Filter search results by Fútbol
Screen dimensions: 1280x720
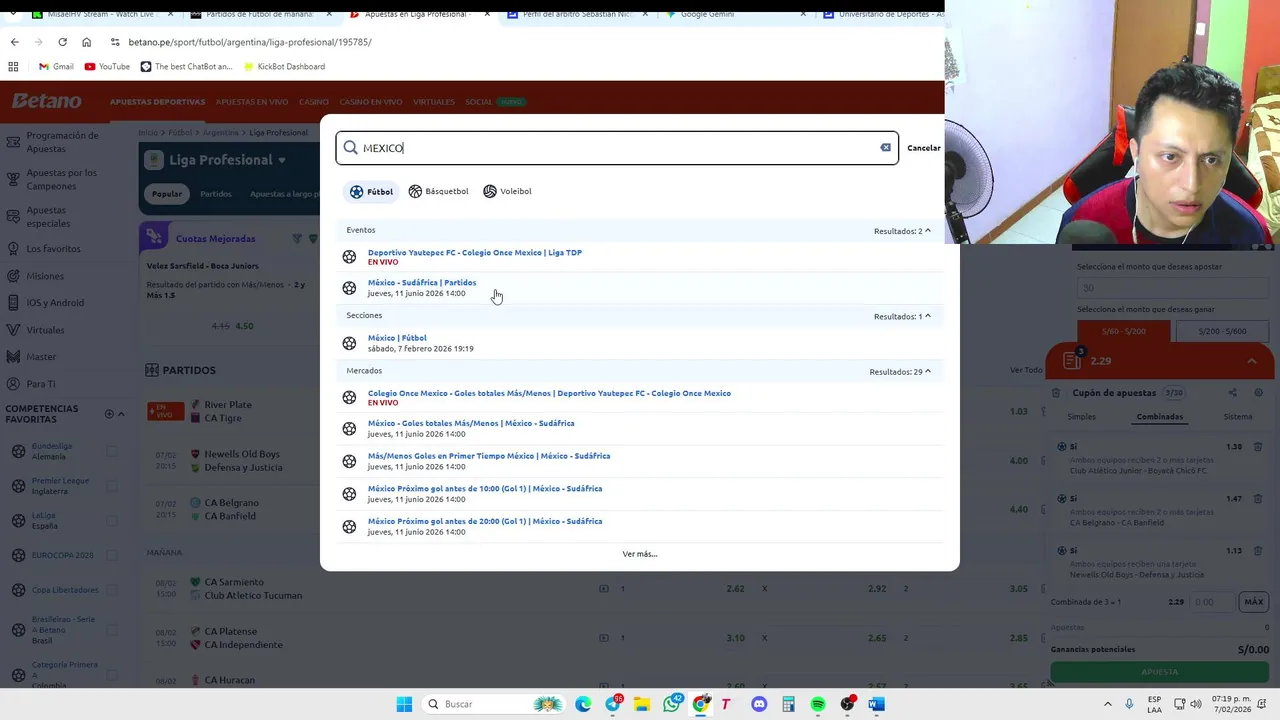[x=371, y=191]
